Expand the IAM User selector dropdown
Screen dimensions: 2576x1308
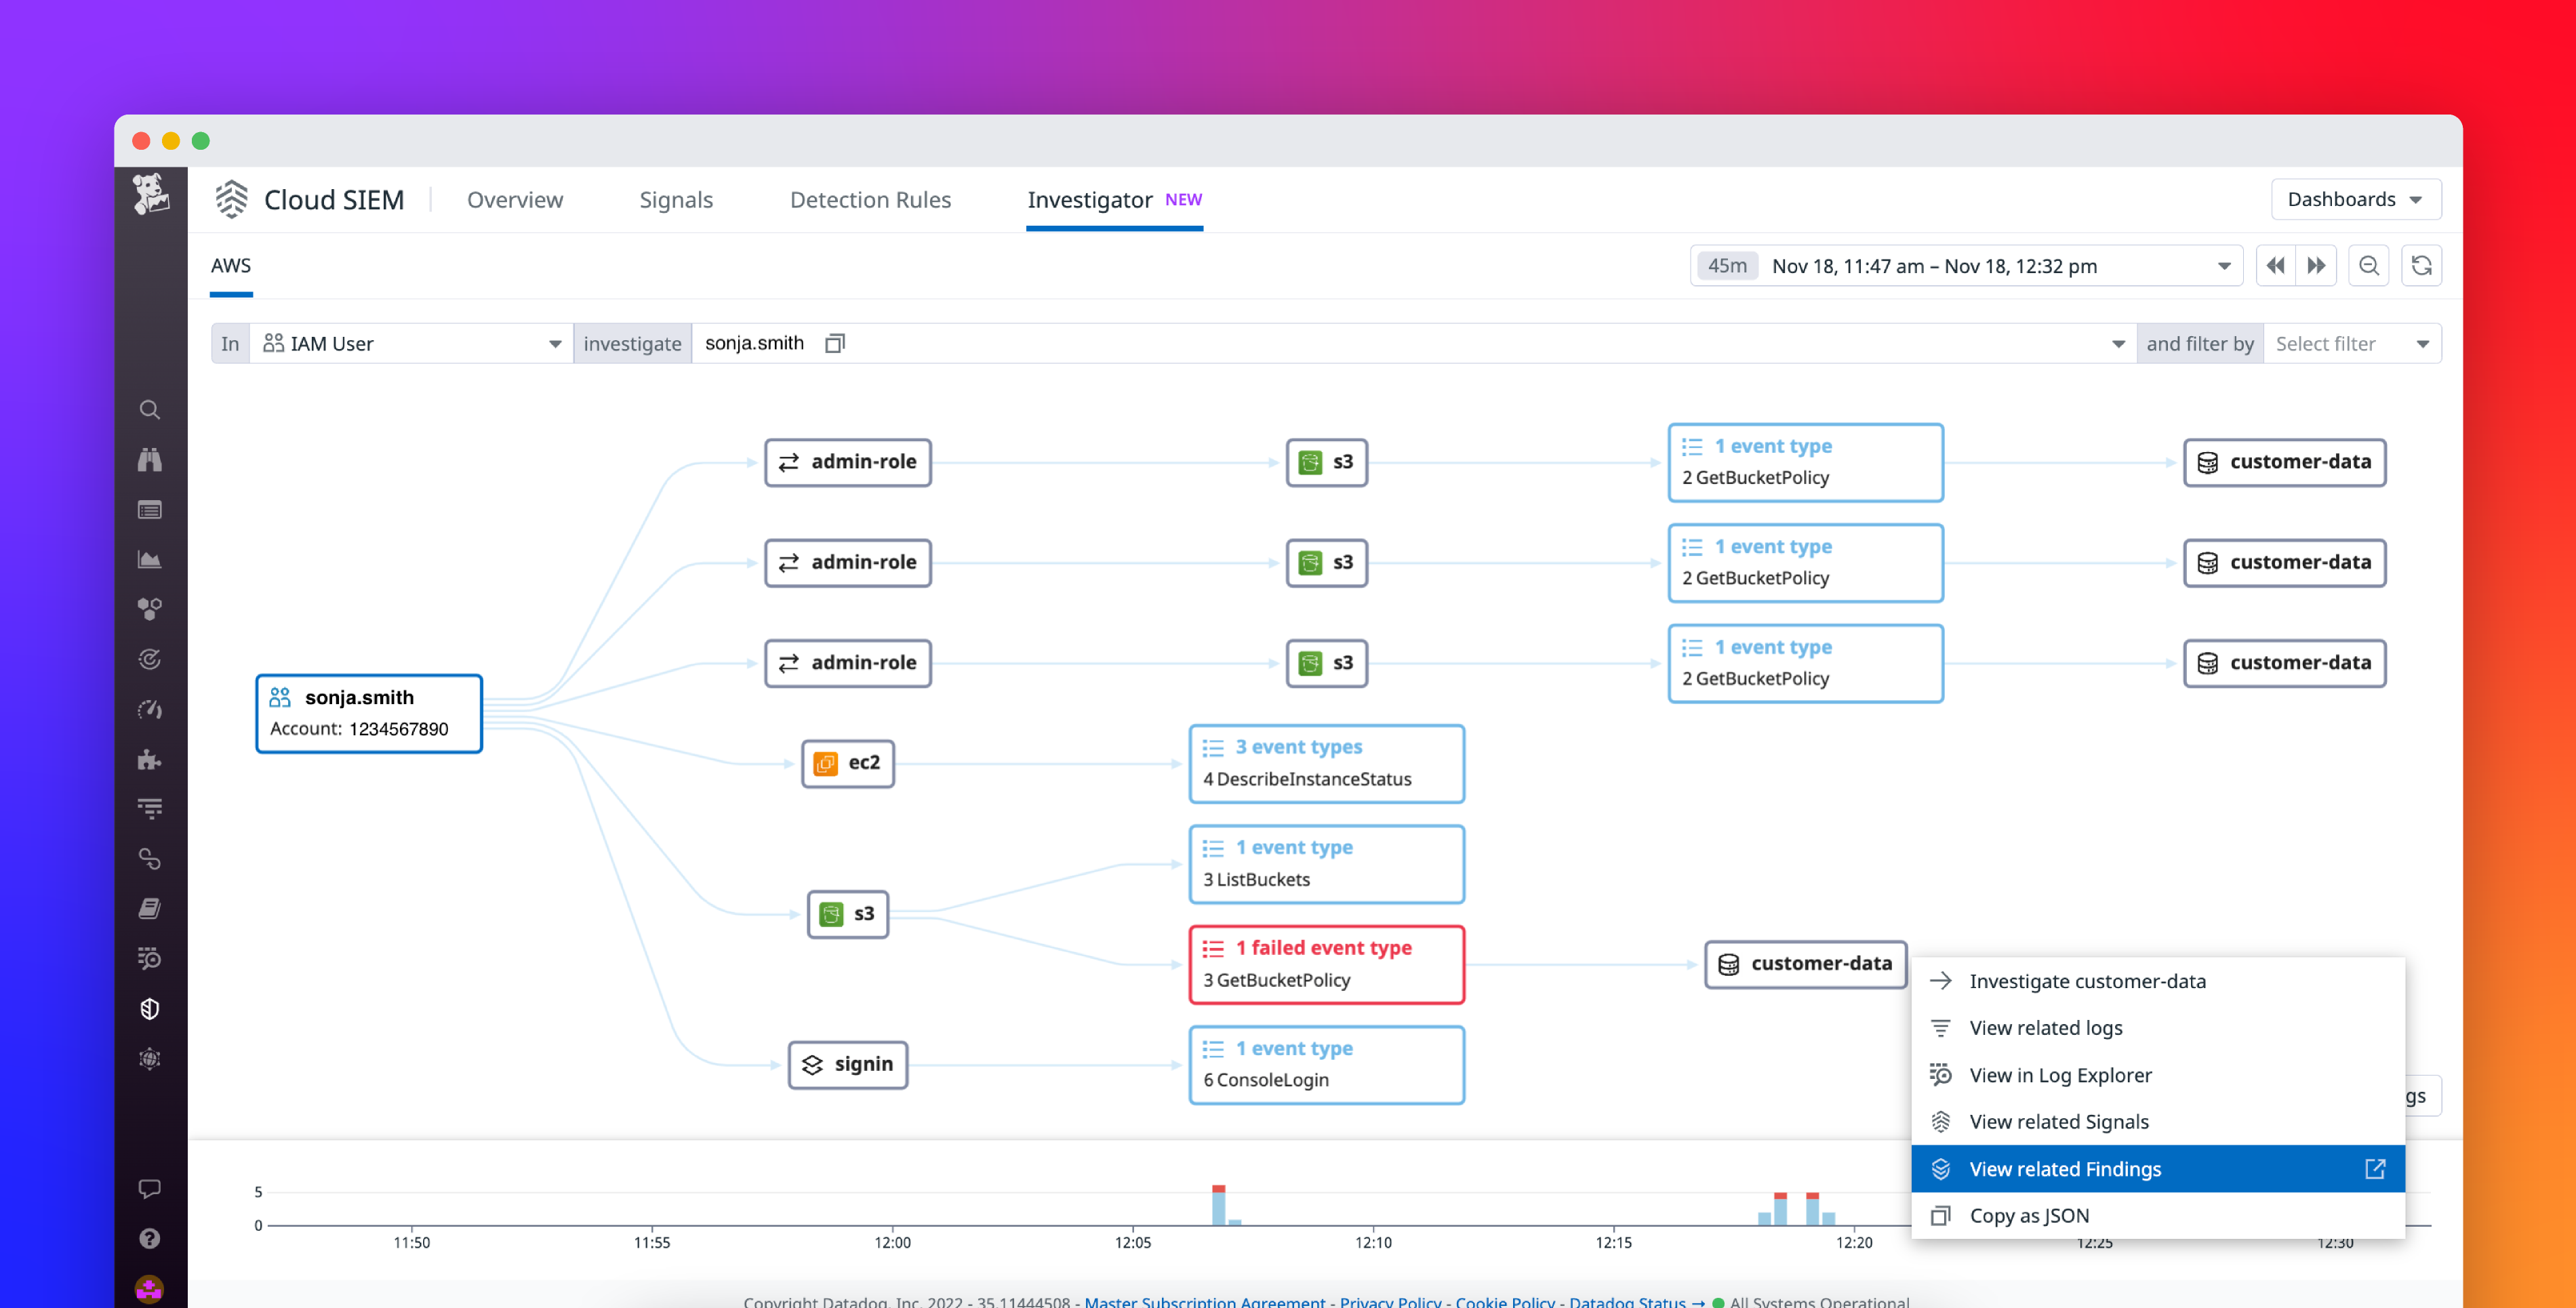pyautogui.click(x=554, y=343)
